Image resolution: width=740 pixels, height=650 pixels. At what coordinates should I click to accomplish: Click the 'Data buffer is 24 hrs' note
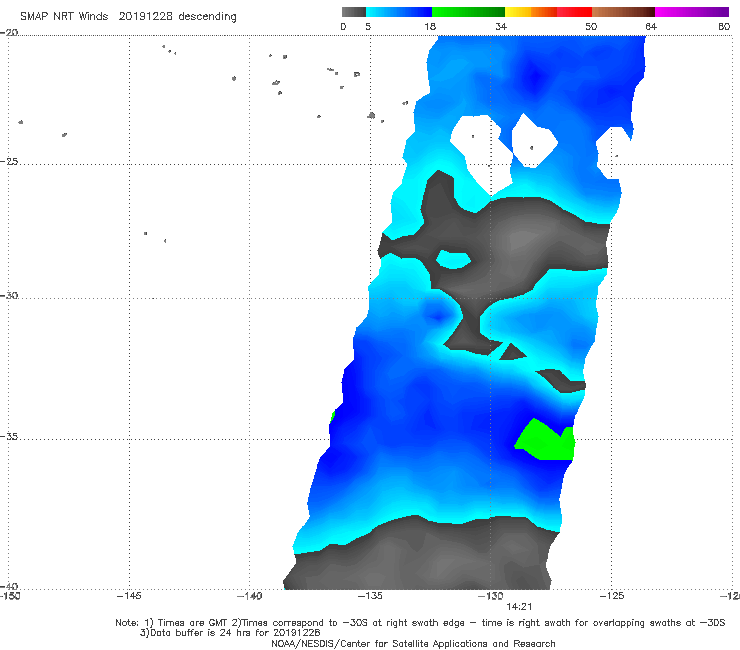[x=230, y=633]
